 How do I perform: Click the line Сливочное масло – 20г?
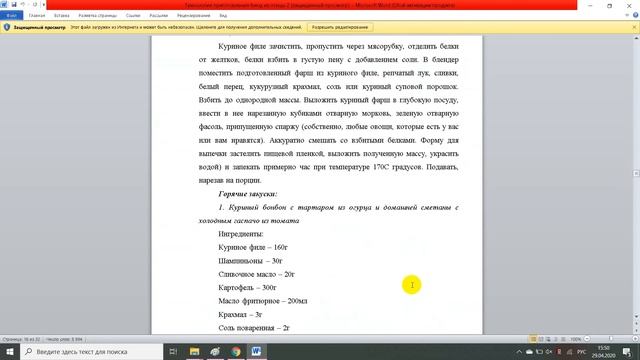point(256,274)
